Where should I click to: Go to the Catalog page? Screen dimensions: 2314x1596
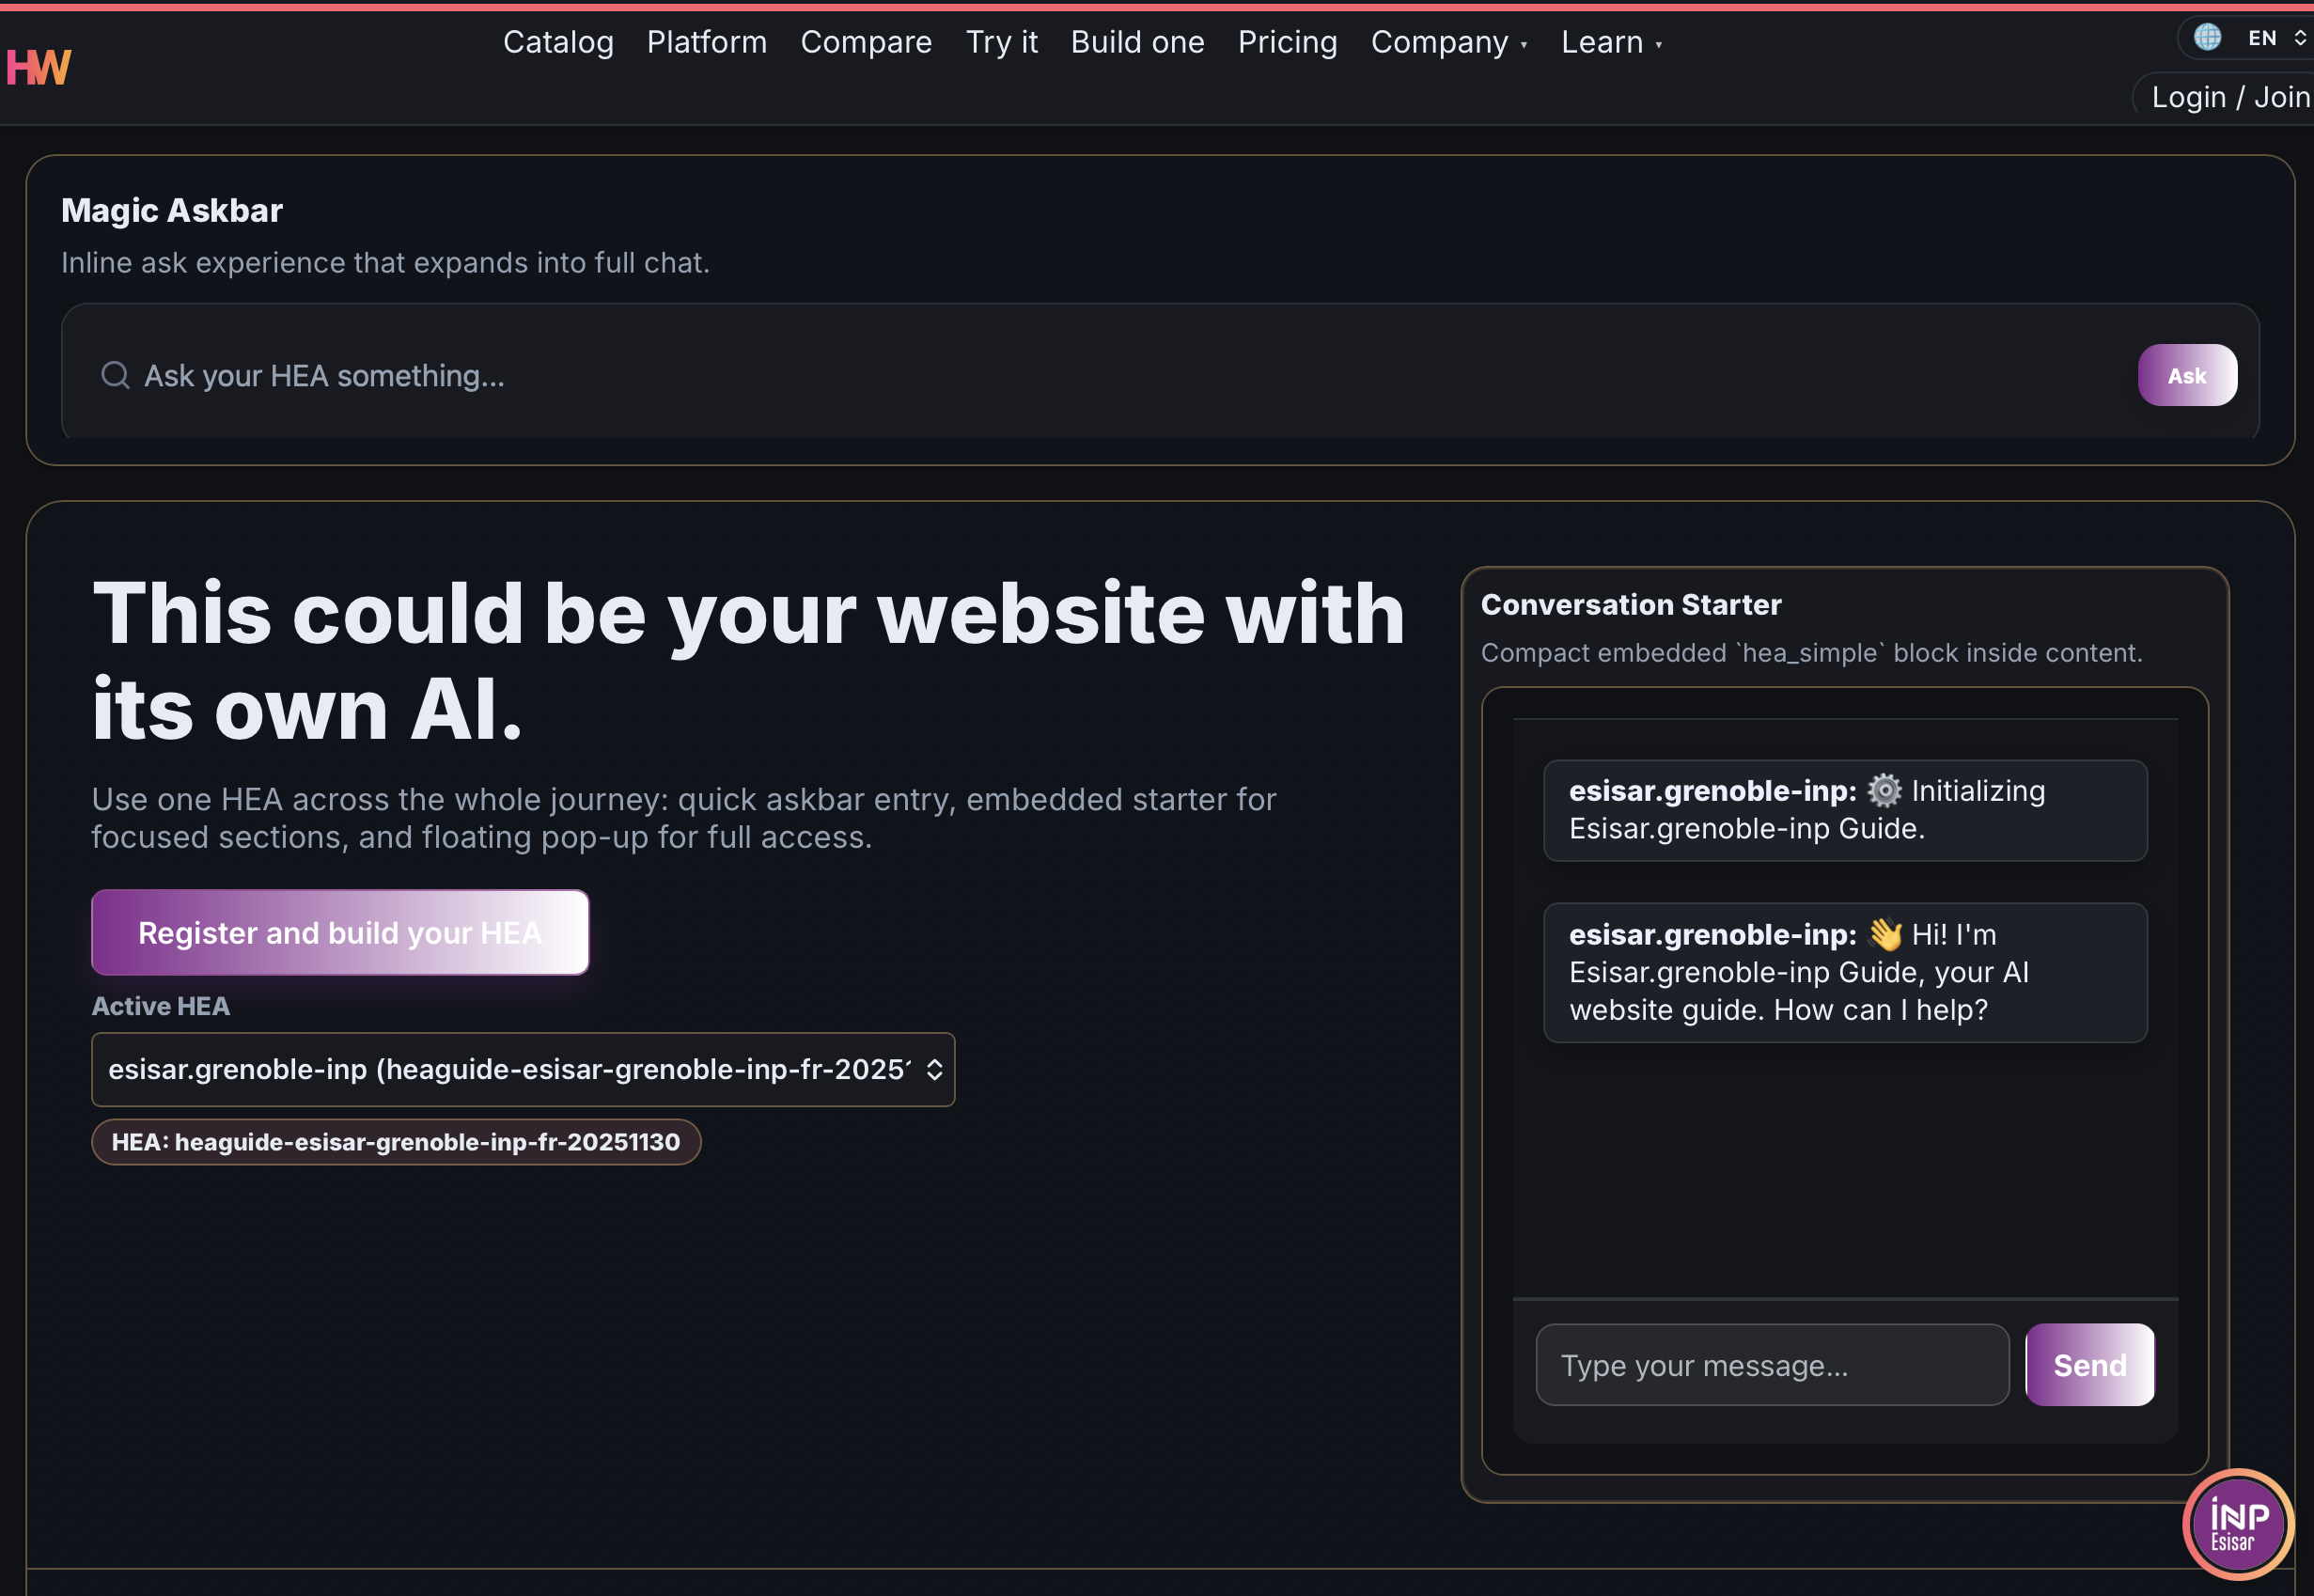pyautogui.click(x=558, y=43)
